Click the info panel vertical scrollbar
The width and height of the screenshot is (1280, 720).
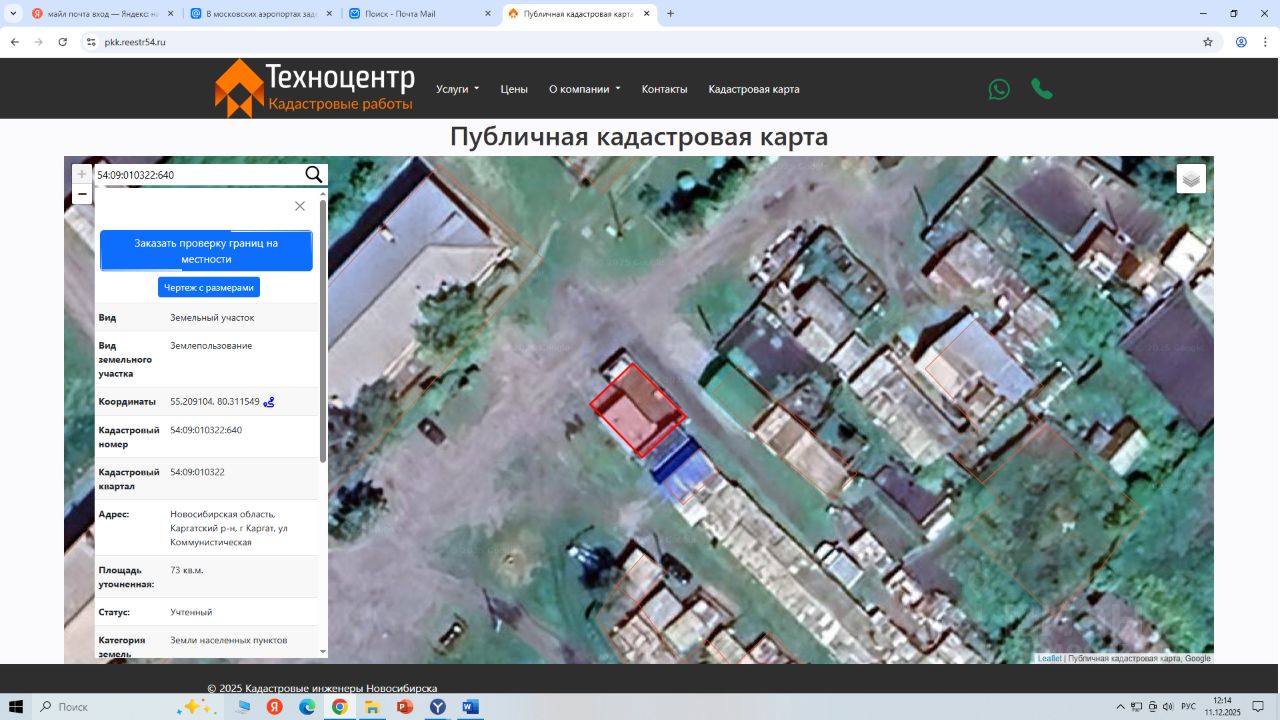click(323, 330)
